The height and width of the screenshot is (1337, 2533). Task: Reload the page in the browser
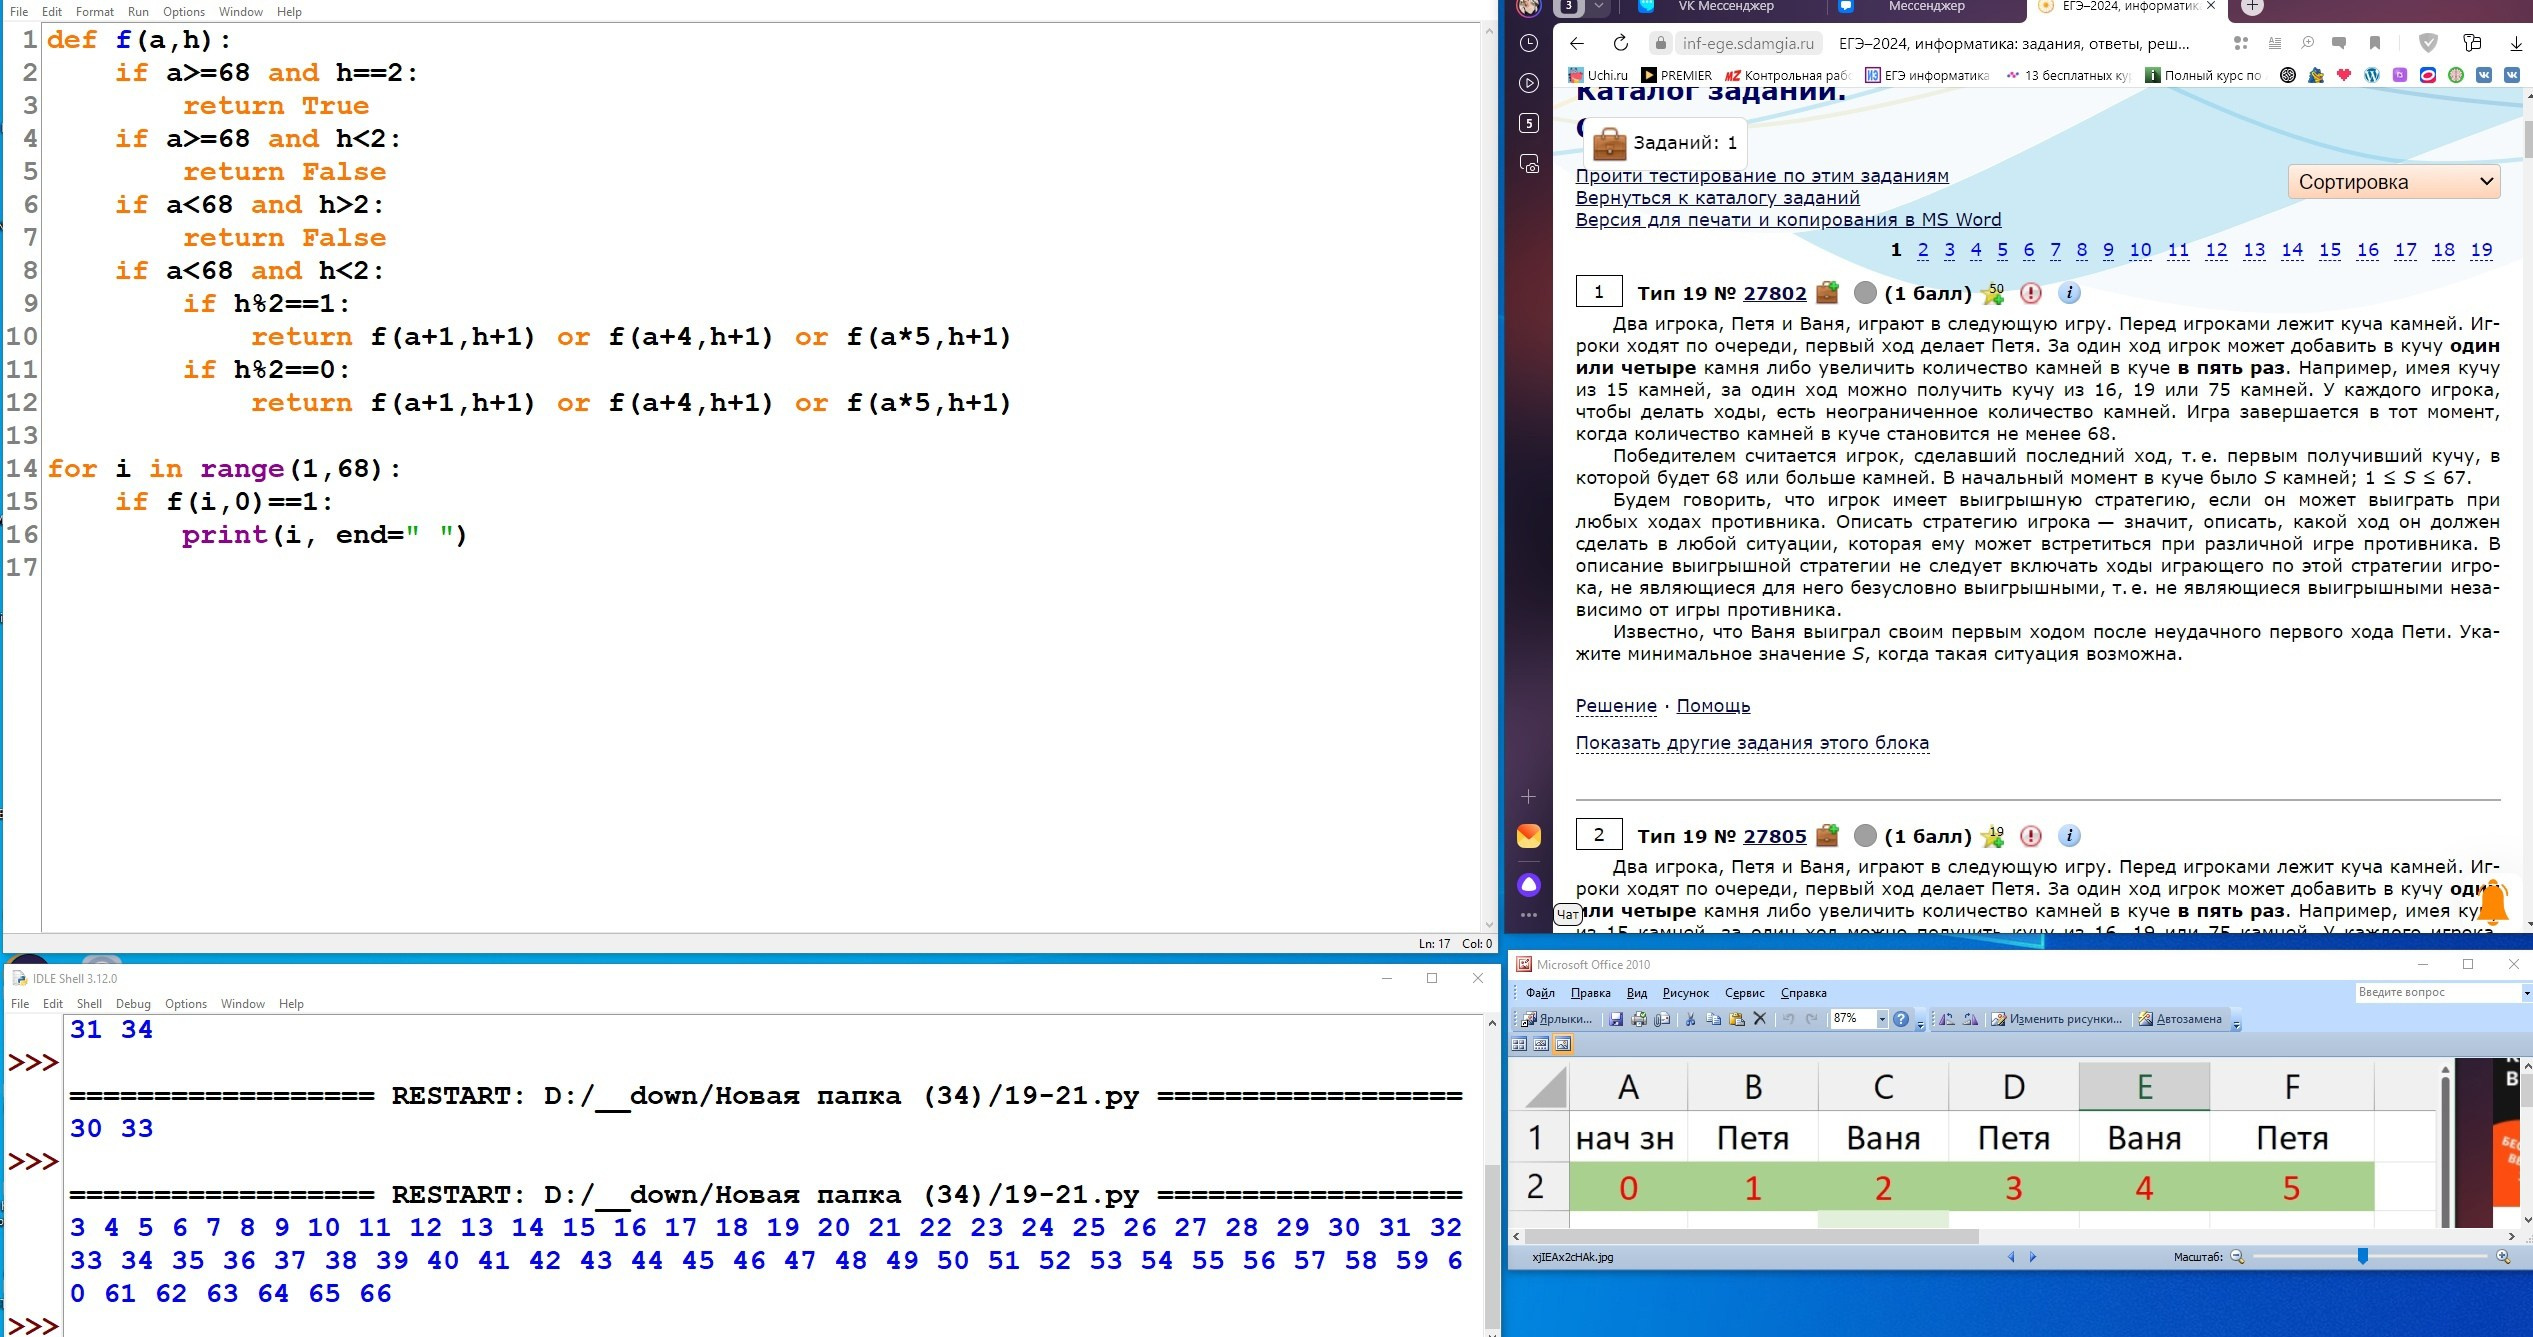point(1621,43)
